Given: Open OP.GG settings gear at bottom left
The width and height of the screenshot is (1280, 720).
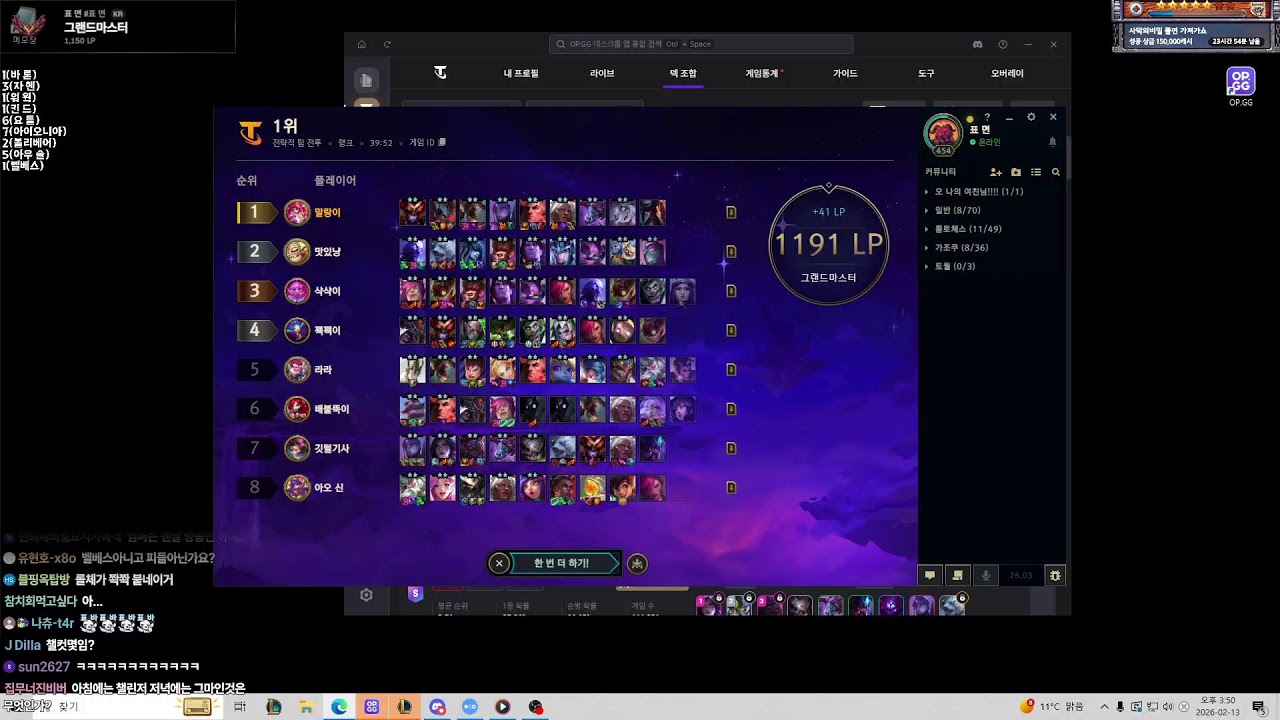Looking at the screenshot, I should [366, 595].
